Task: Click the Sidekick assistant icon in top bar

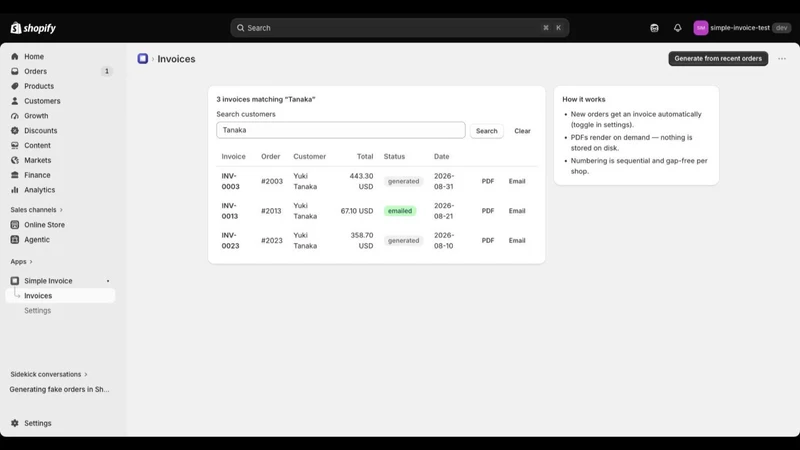Action: point(654,28)
